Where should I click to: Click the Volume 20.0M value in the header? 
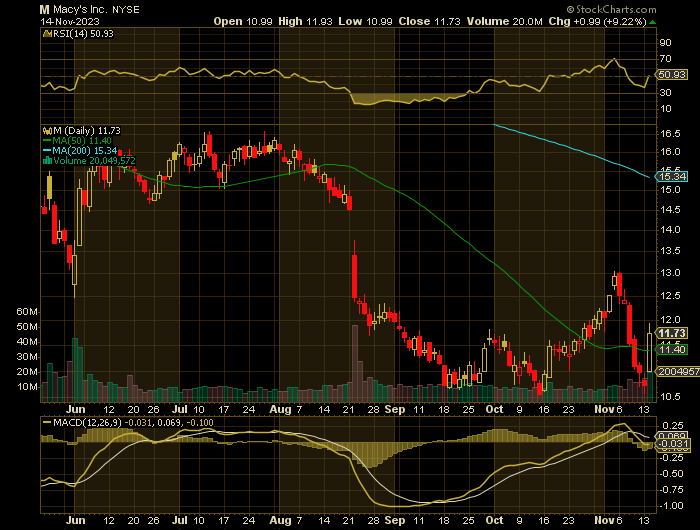coord(505,21)
